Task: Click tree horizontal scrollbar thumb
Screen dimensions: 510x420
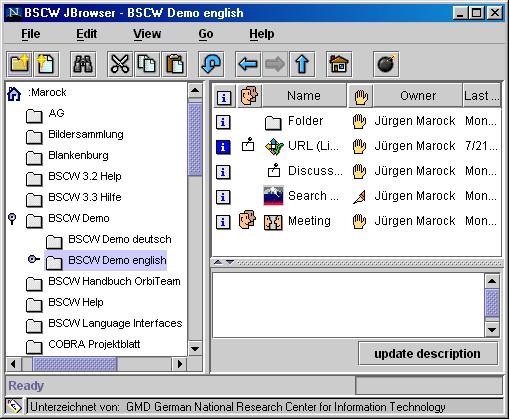Action: pyautogui.click(x=75, y=364)
